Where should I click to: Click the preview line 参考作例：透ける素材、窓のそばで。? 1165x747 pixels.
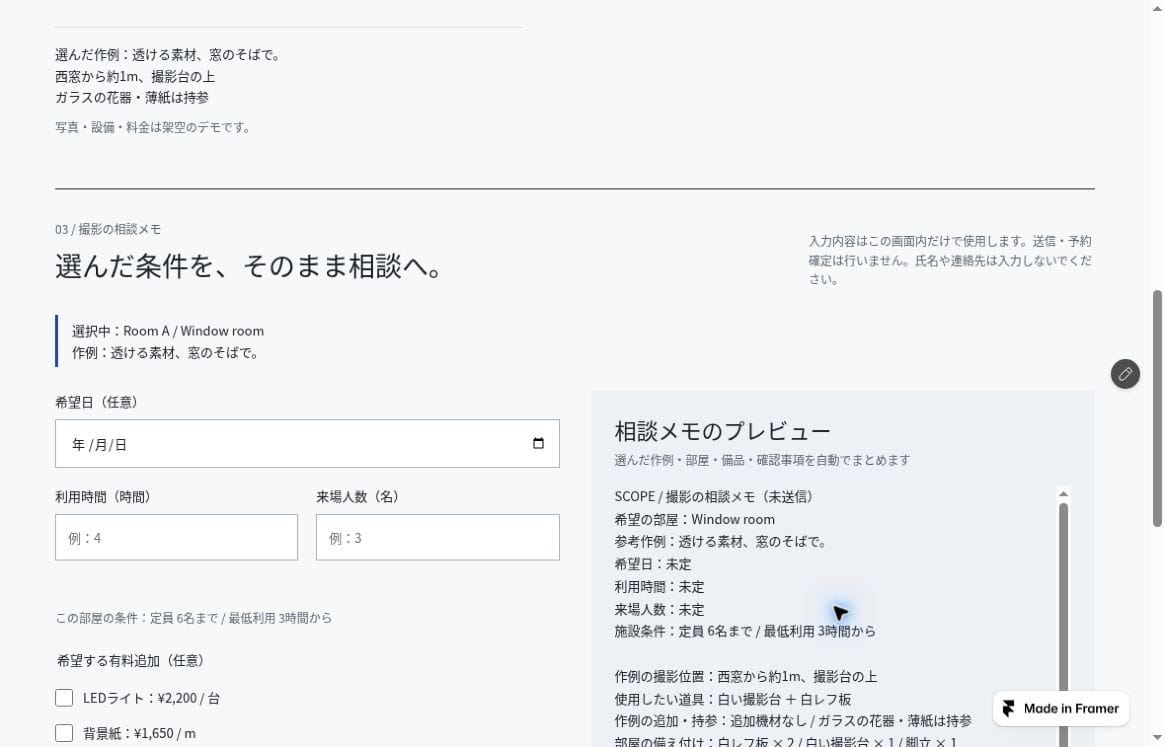721,542
